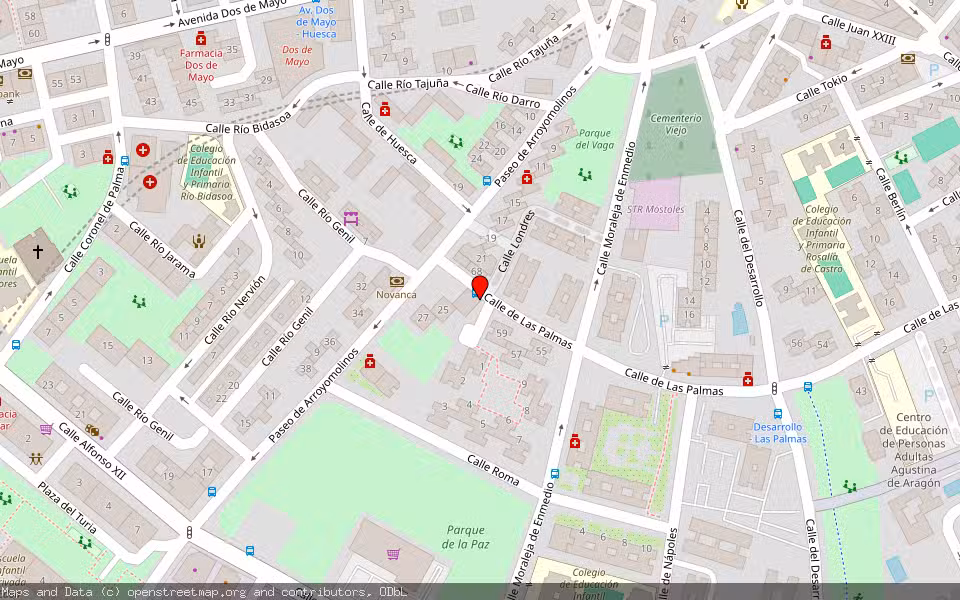This screenshot has height=600, width=960.
Task: Click the Farmacia Dos de Mayo pharmacy icon
Action: (201, 39)
